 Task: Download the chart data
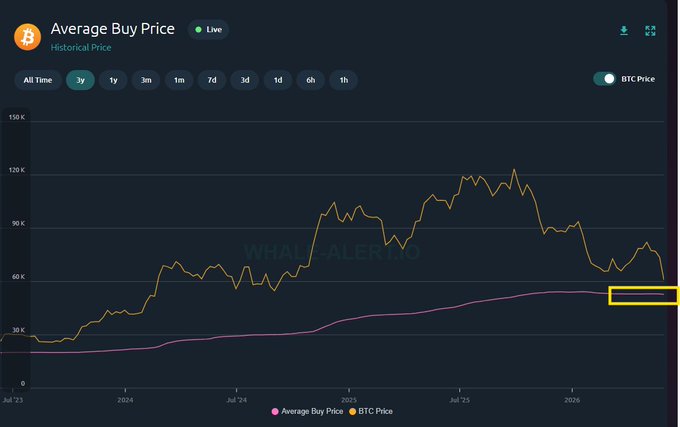(624, 31)
